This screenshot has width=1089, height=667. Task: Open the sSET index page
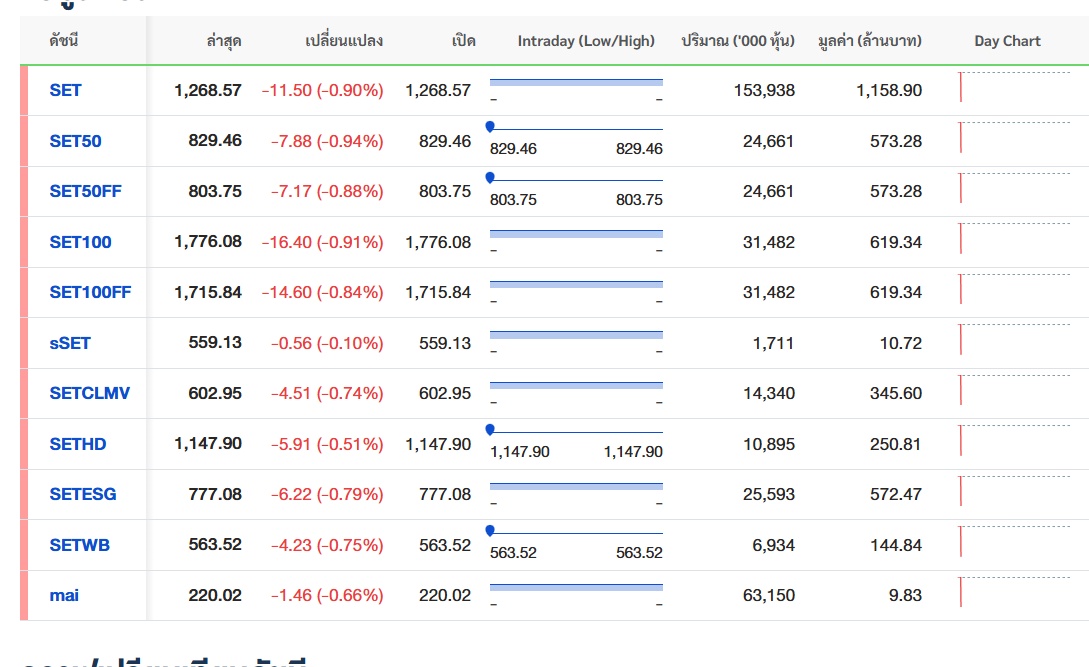pos(70,343)
